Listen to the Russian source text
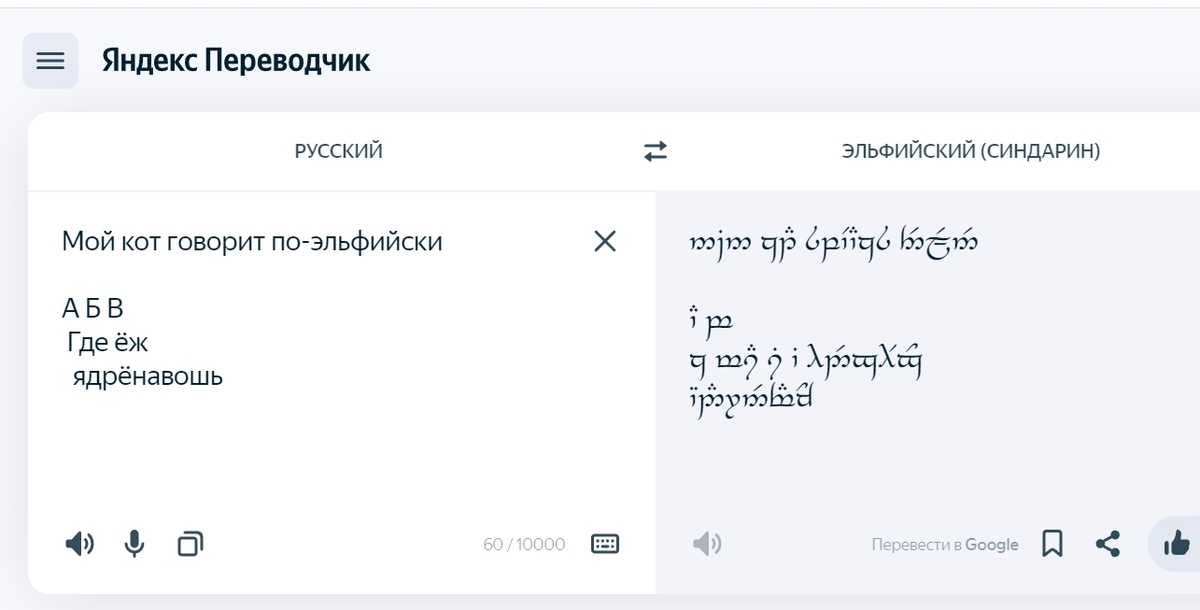 click(79, 544)
